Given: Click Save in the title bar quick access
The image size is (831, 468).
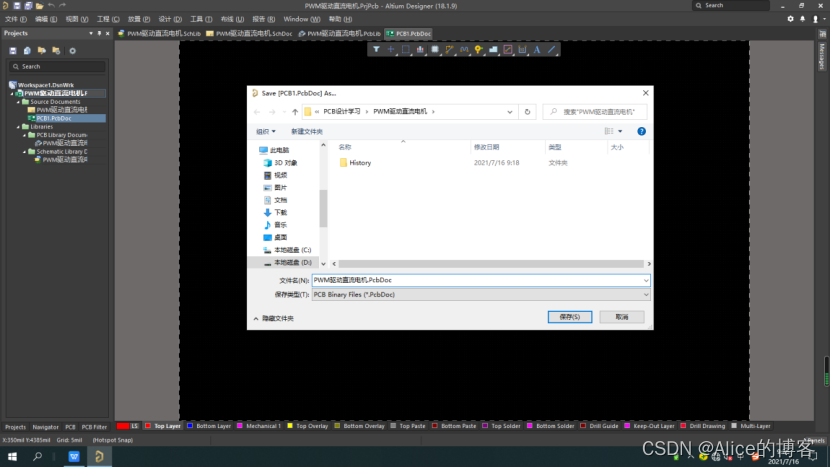Looking at the screenshot, I should pyautogui.click(x=17, y=6).
